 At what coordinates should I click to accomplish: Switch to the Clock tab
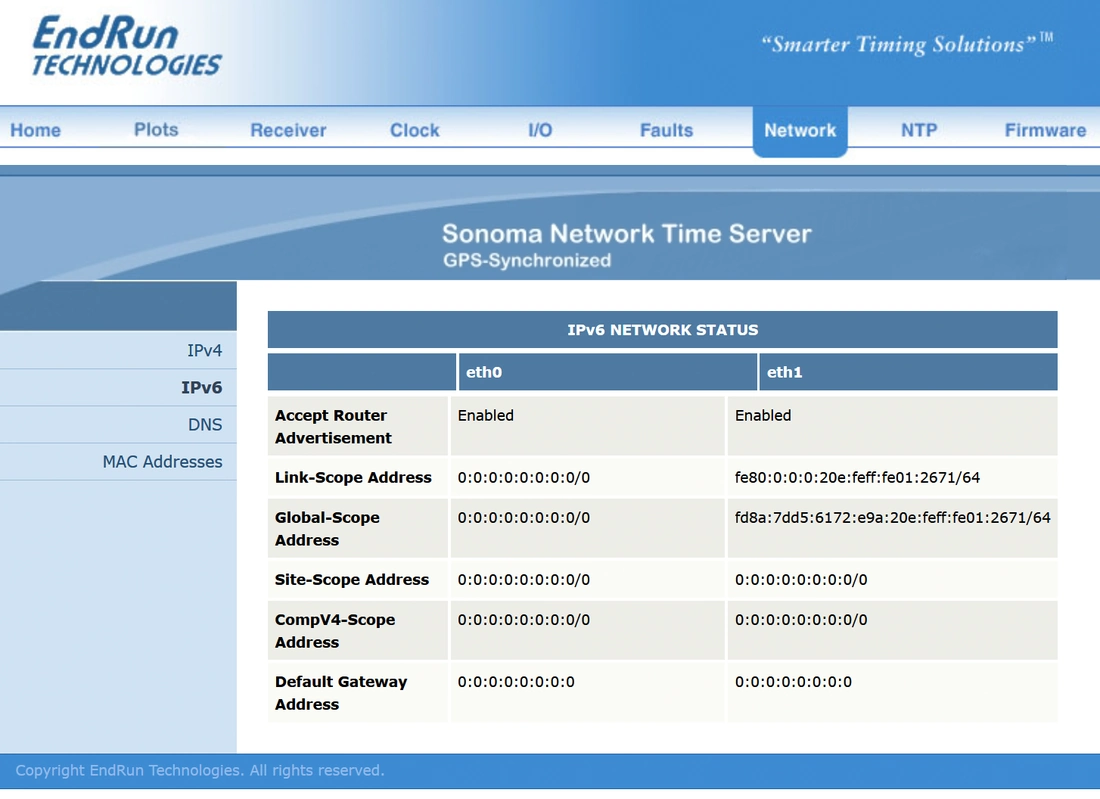coord(415,130)
